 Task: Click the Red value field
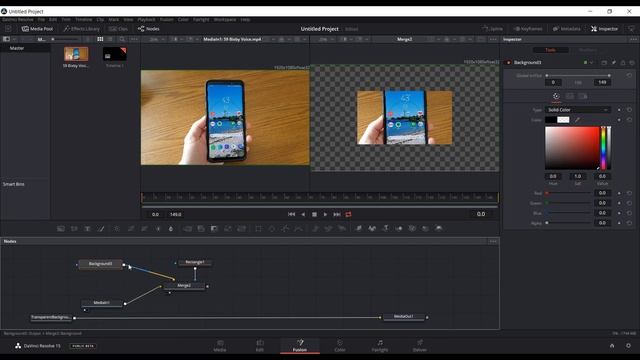tap(602, 193)
